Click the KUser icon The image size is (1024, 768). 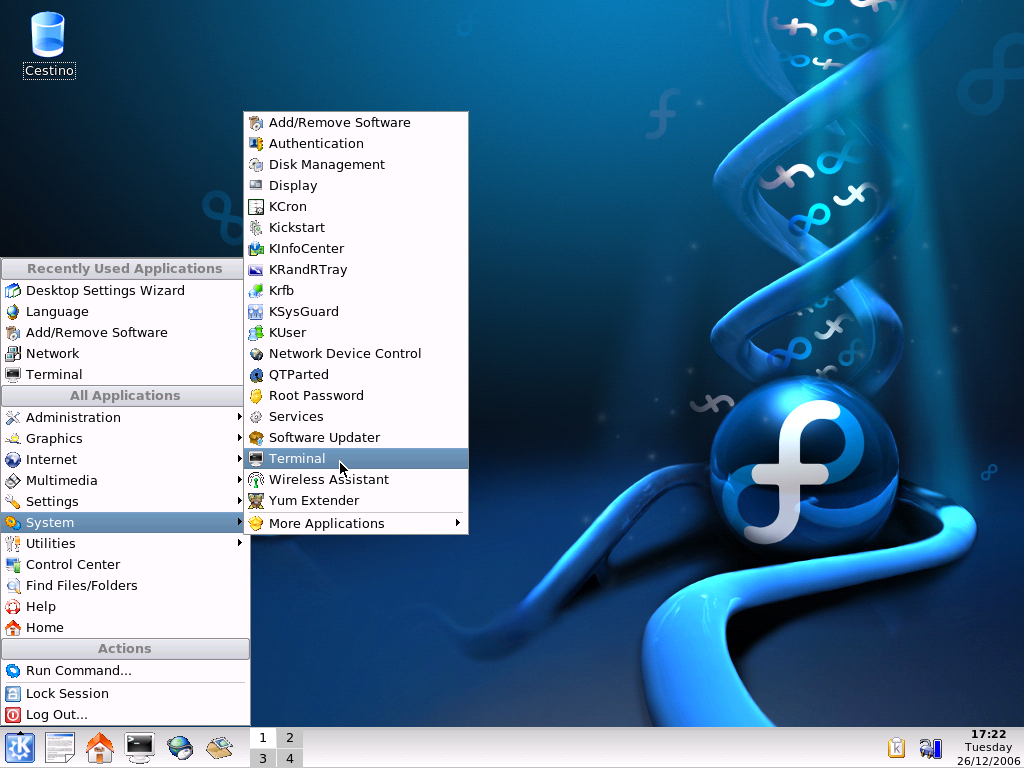(x=256, y=332)
